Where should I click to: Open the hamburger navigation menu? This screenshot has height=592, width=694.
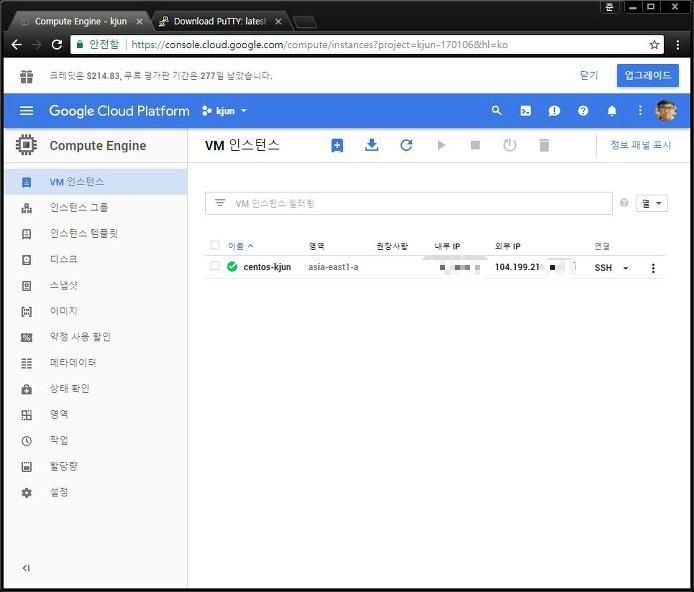26,111
